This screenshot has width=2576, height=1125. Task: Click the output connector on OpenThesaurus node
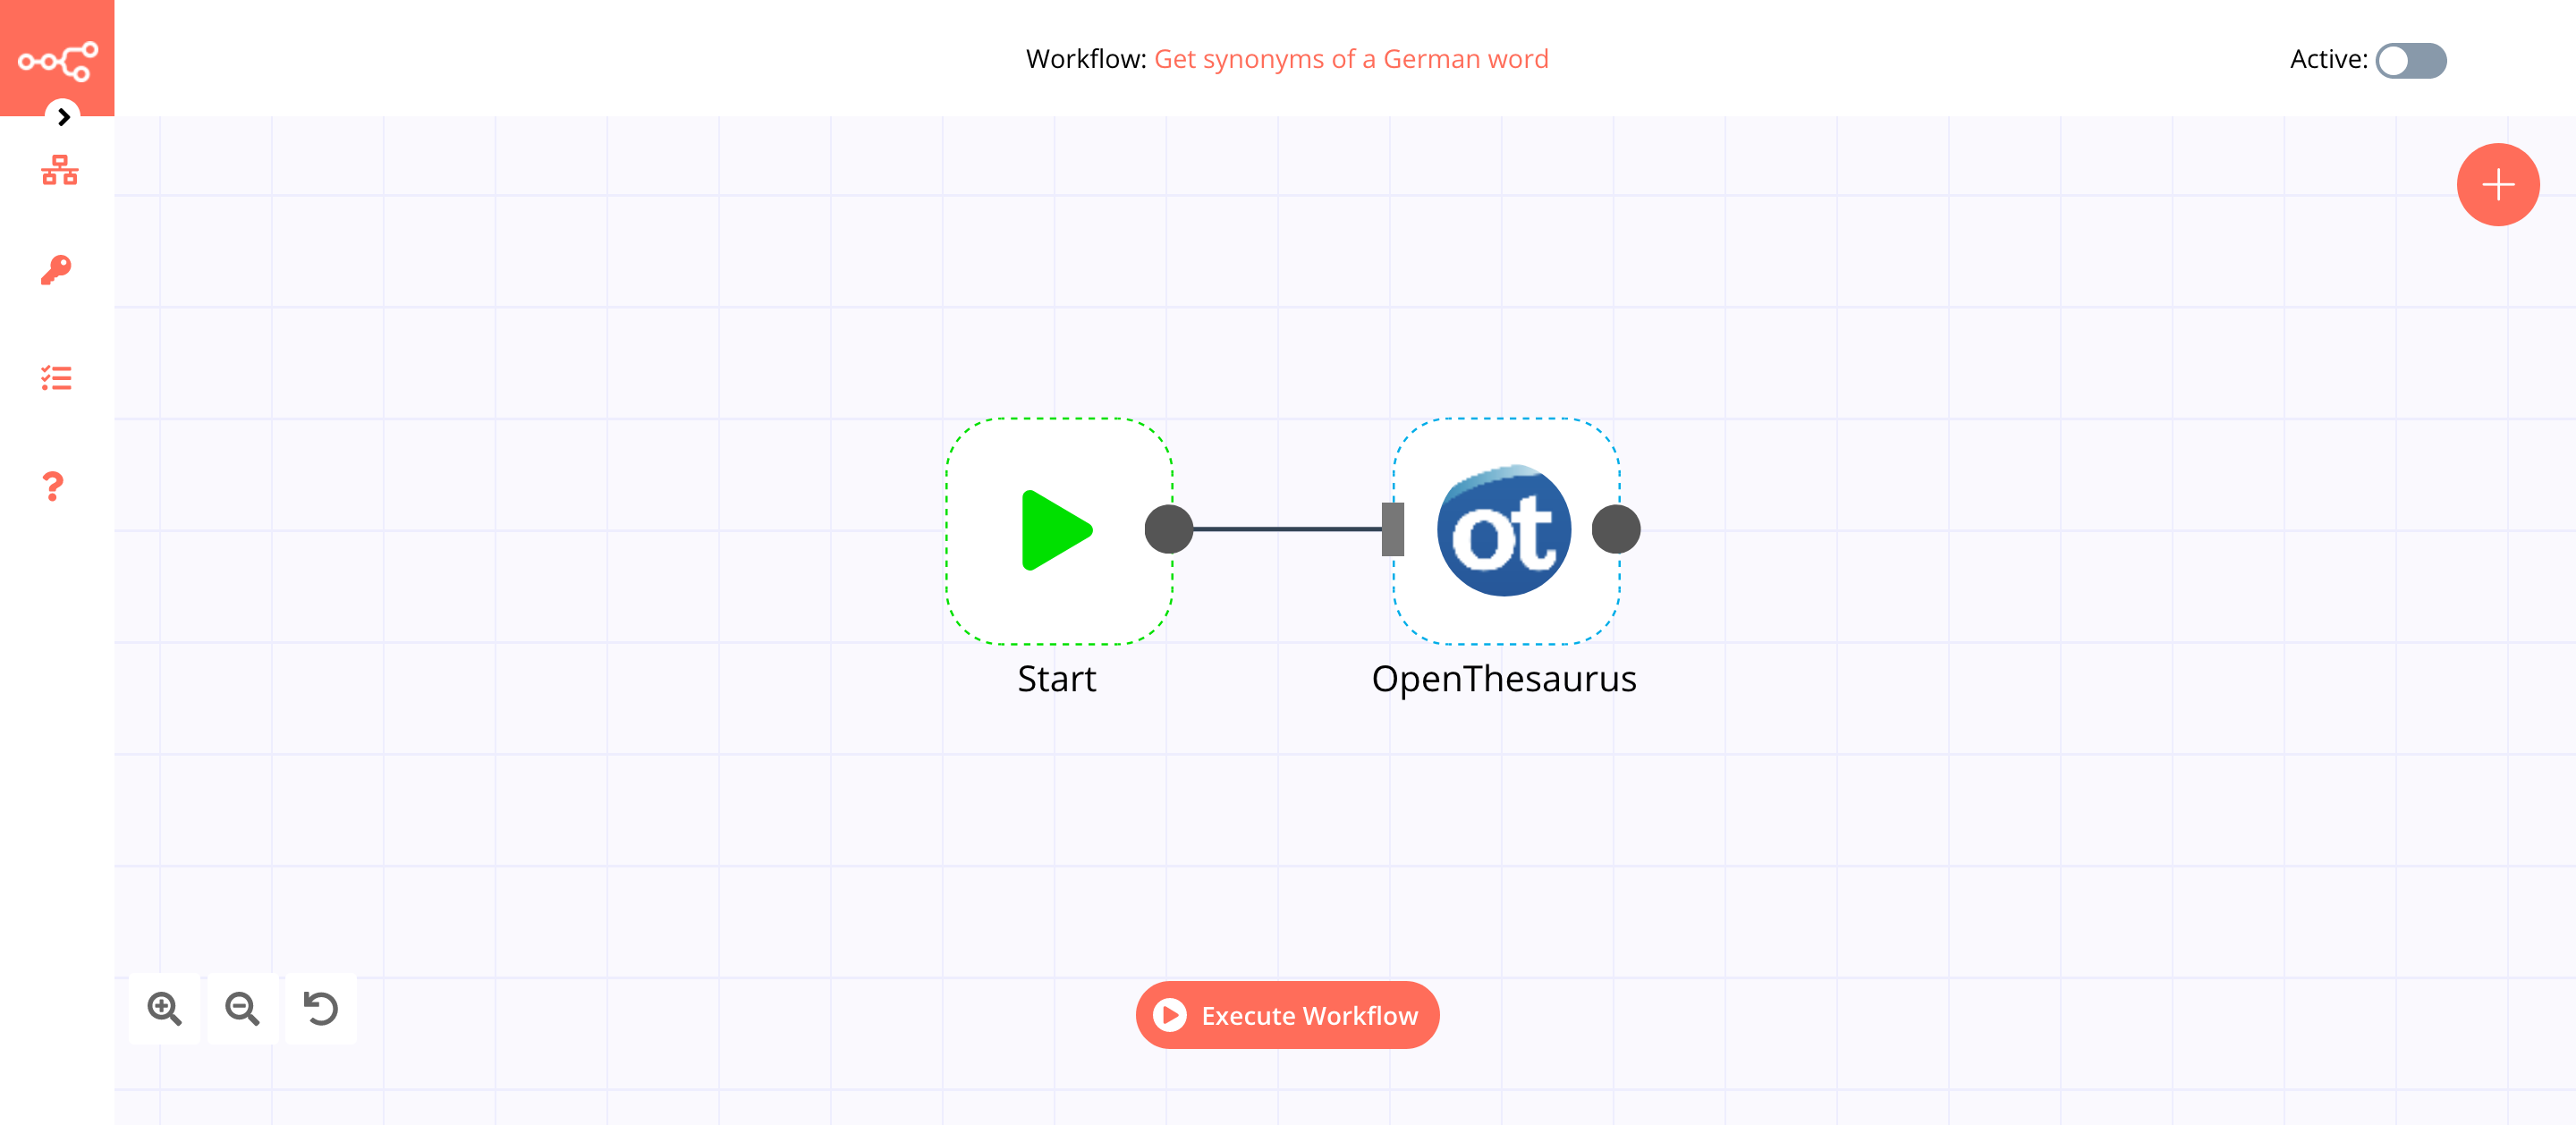(1616, 529)
